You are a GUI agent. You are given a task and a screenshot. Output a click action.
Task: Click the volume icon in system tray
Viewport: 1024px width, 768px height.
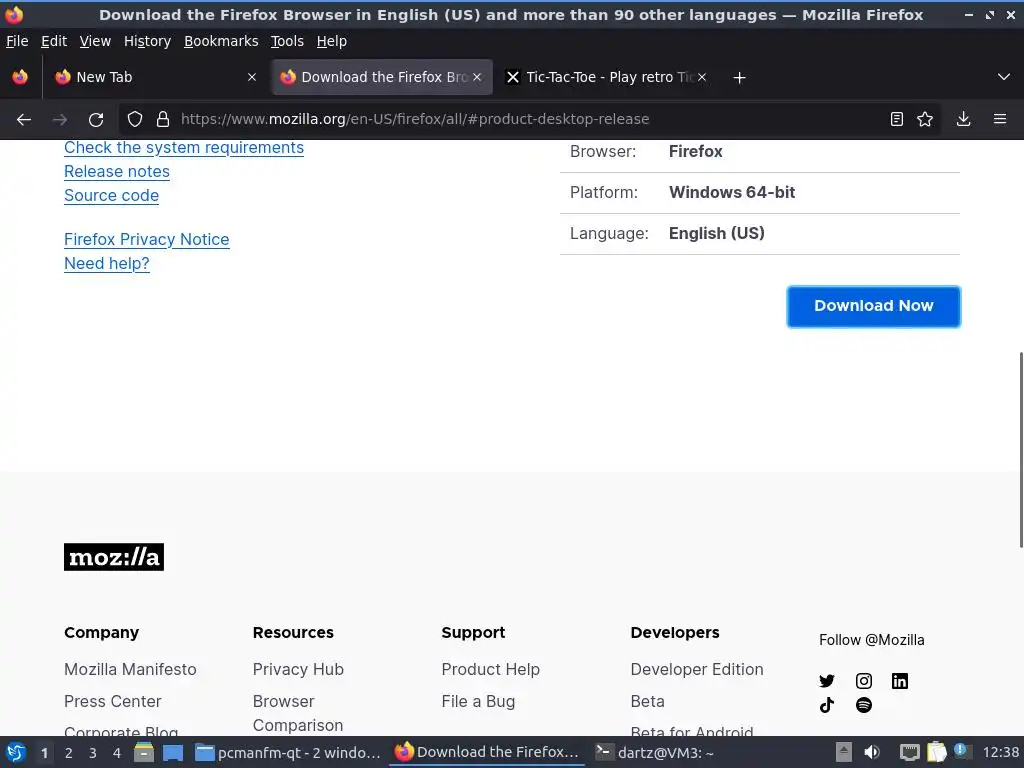[872, 752]
